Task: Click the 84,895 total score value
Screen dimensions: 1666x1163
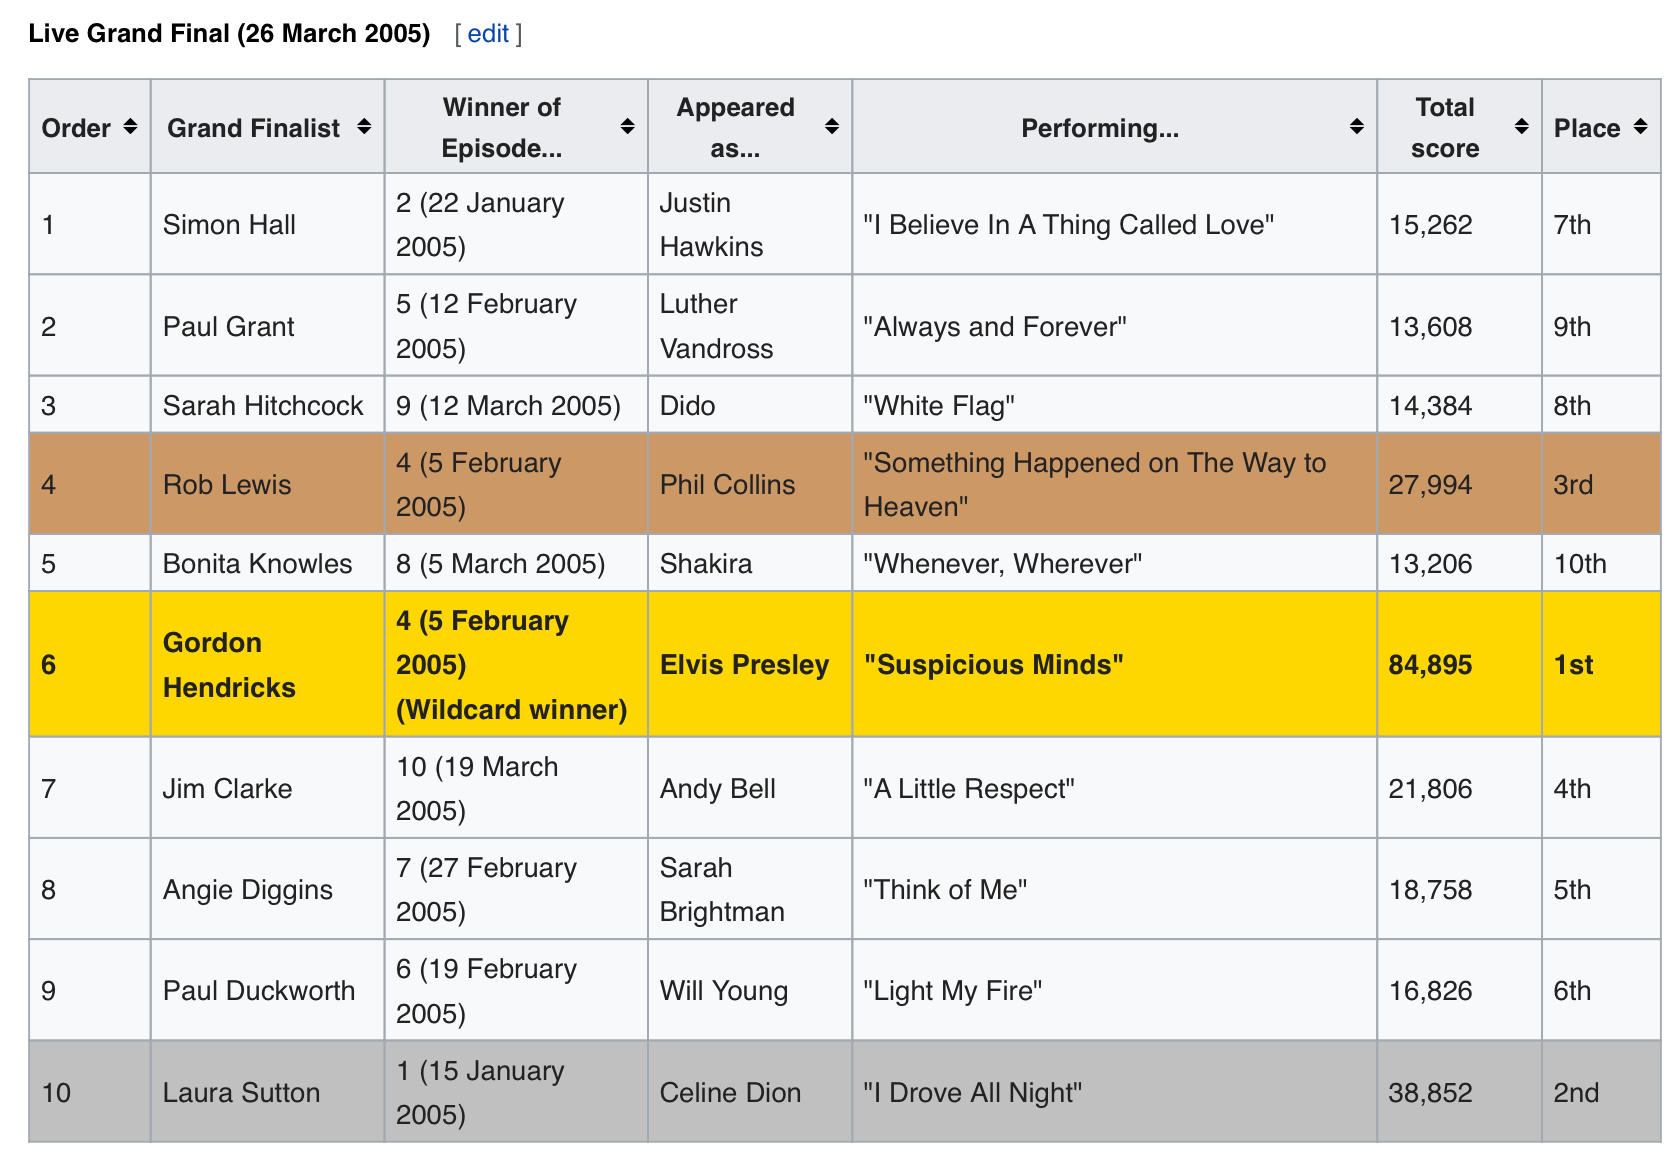Action: 1430,665
